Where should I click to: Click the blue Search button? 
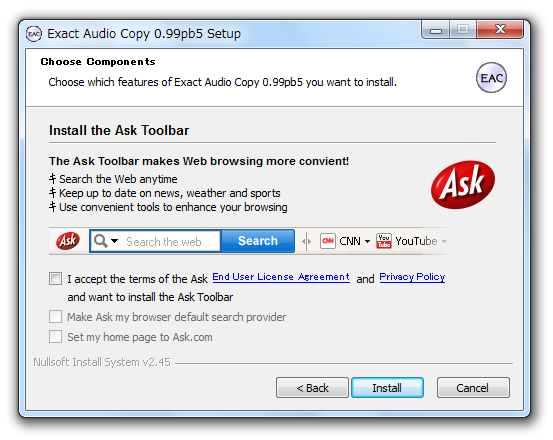pos(258,241)
